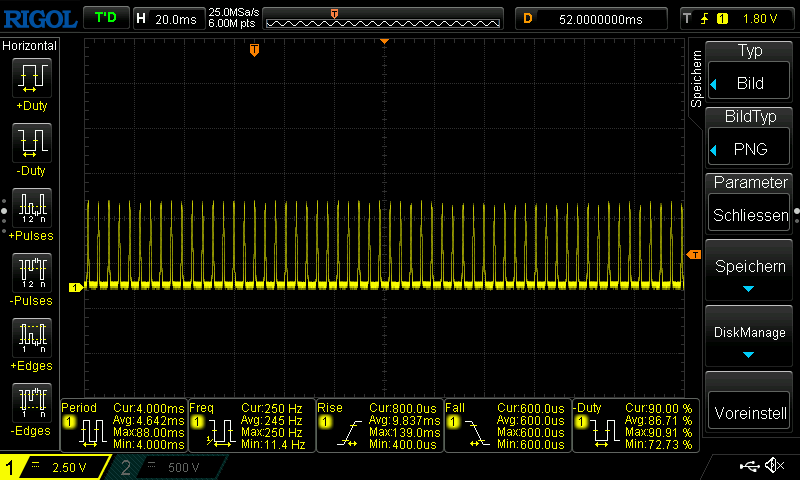Image resolution: width=800 pixels, height=480 pixels.
Task: Select the -Duty measurement icon
Action: coord(32,143)
